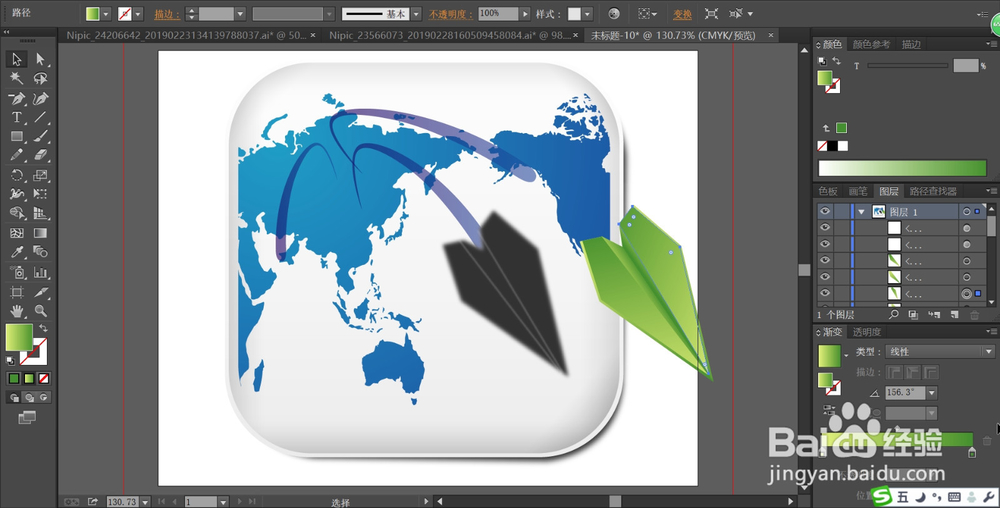Click the locate object magnifier in Layers panel
This screenshot has width=1000, height=508.
(x=893, y=315)
